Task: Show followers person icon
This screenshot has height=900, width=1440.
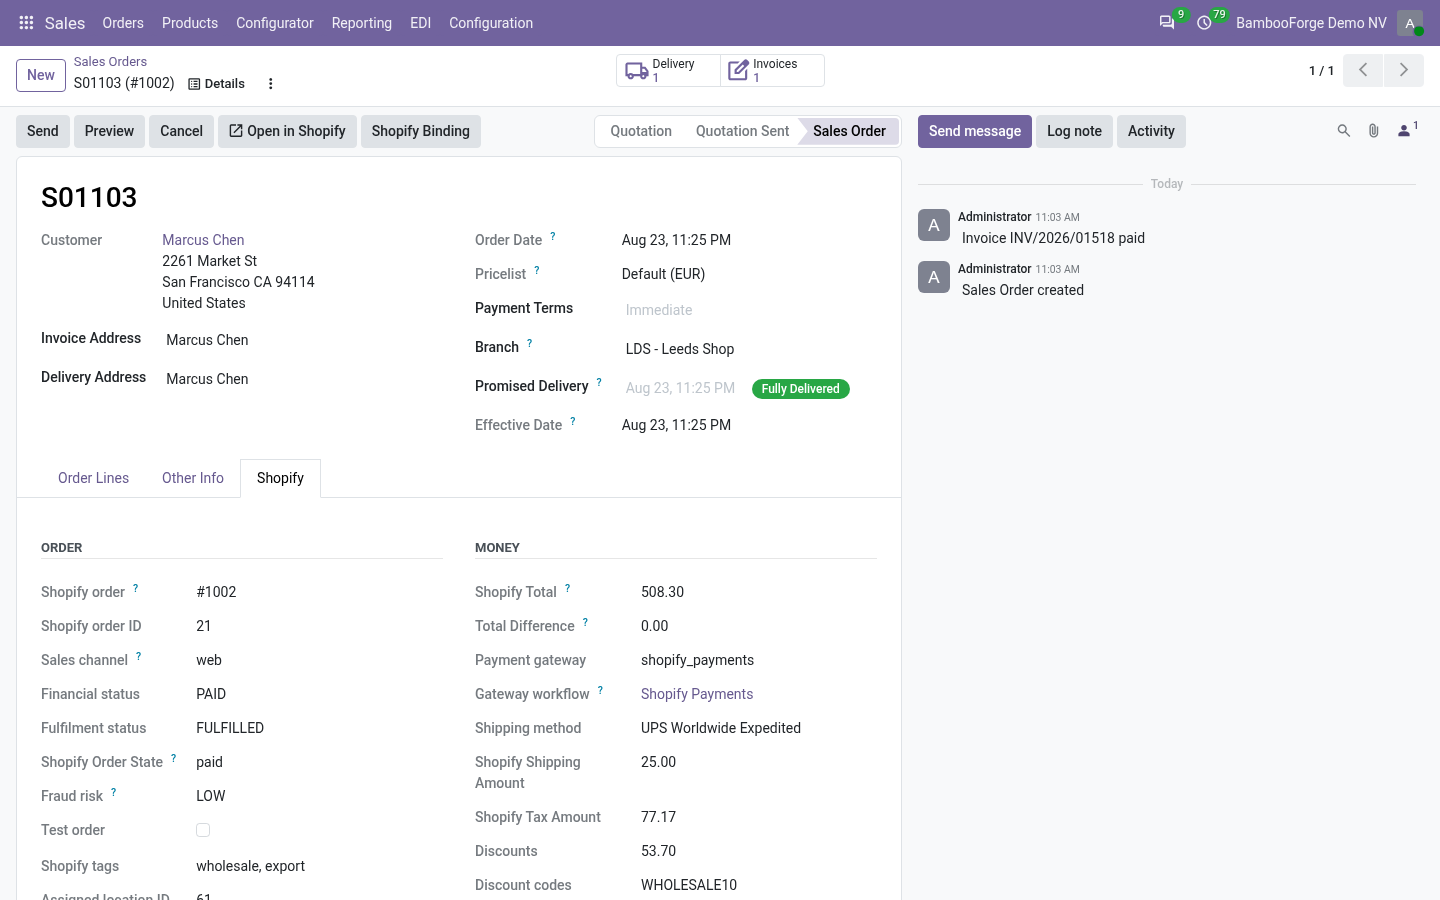Action: (1406, 130)
